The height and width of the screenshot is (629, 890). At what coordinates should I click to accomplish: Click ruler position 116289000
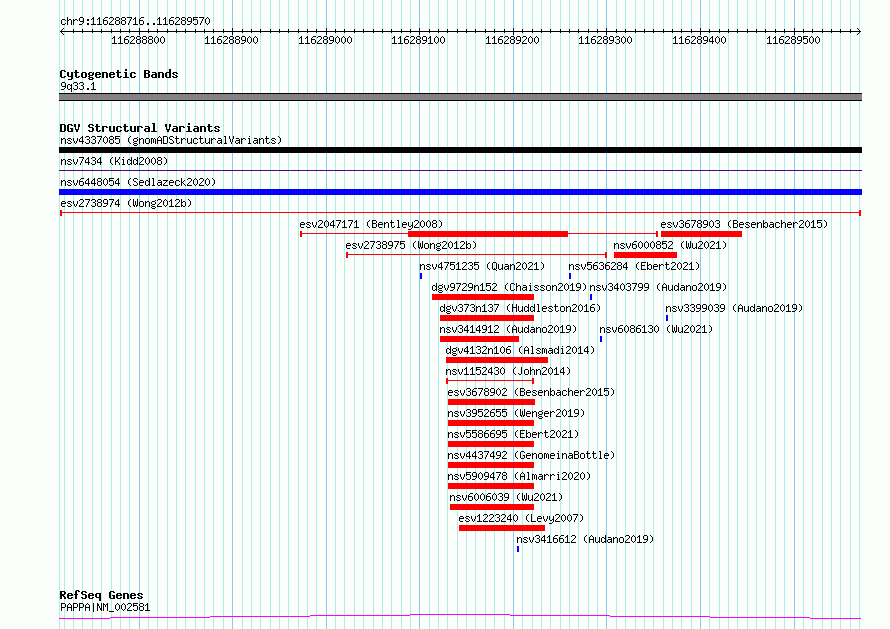[x=325, y=40]
